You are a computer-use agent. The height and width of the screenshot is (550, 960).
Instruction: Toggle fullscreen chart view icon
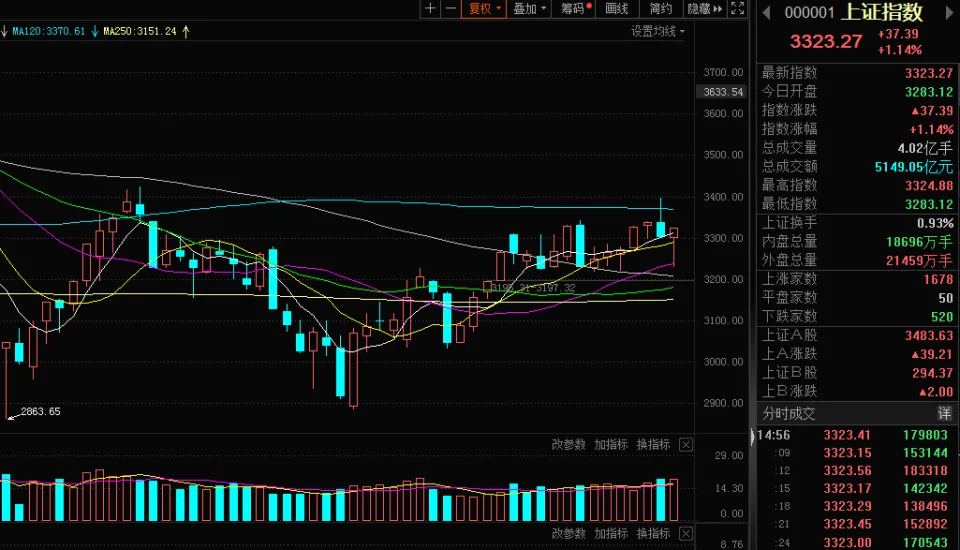click(738, 9)
